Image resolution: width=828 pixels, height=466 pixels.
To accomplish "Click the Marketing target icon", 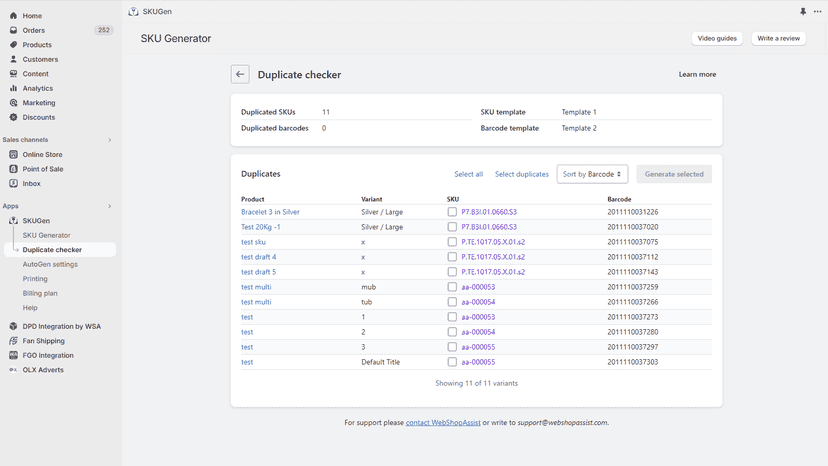I will (x=13, y=102).
